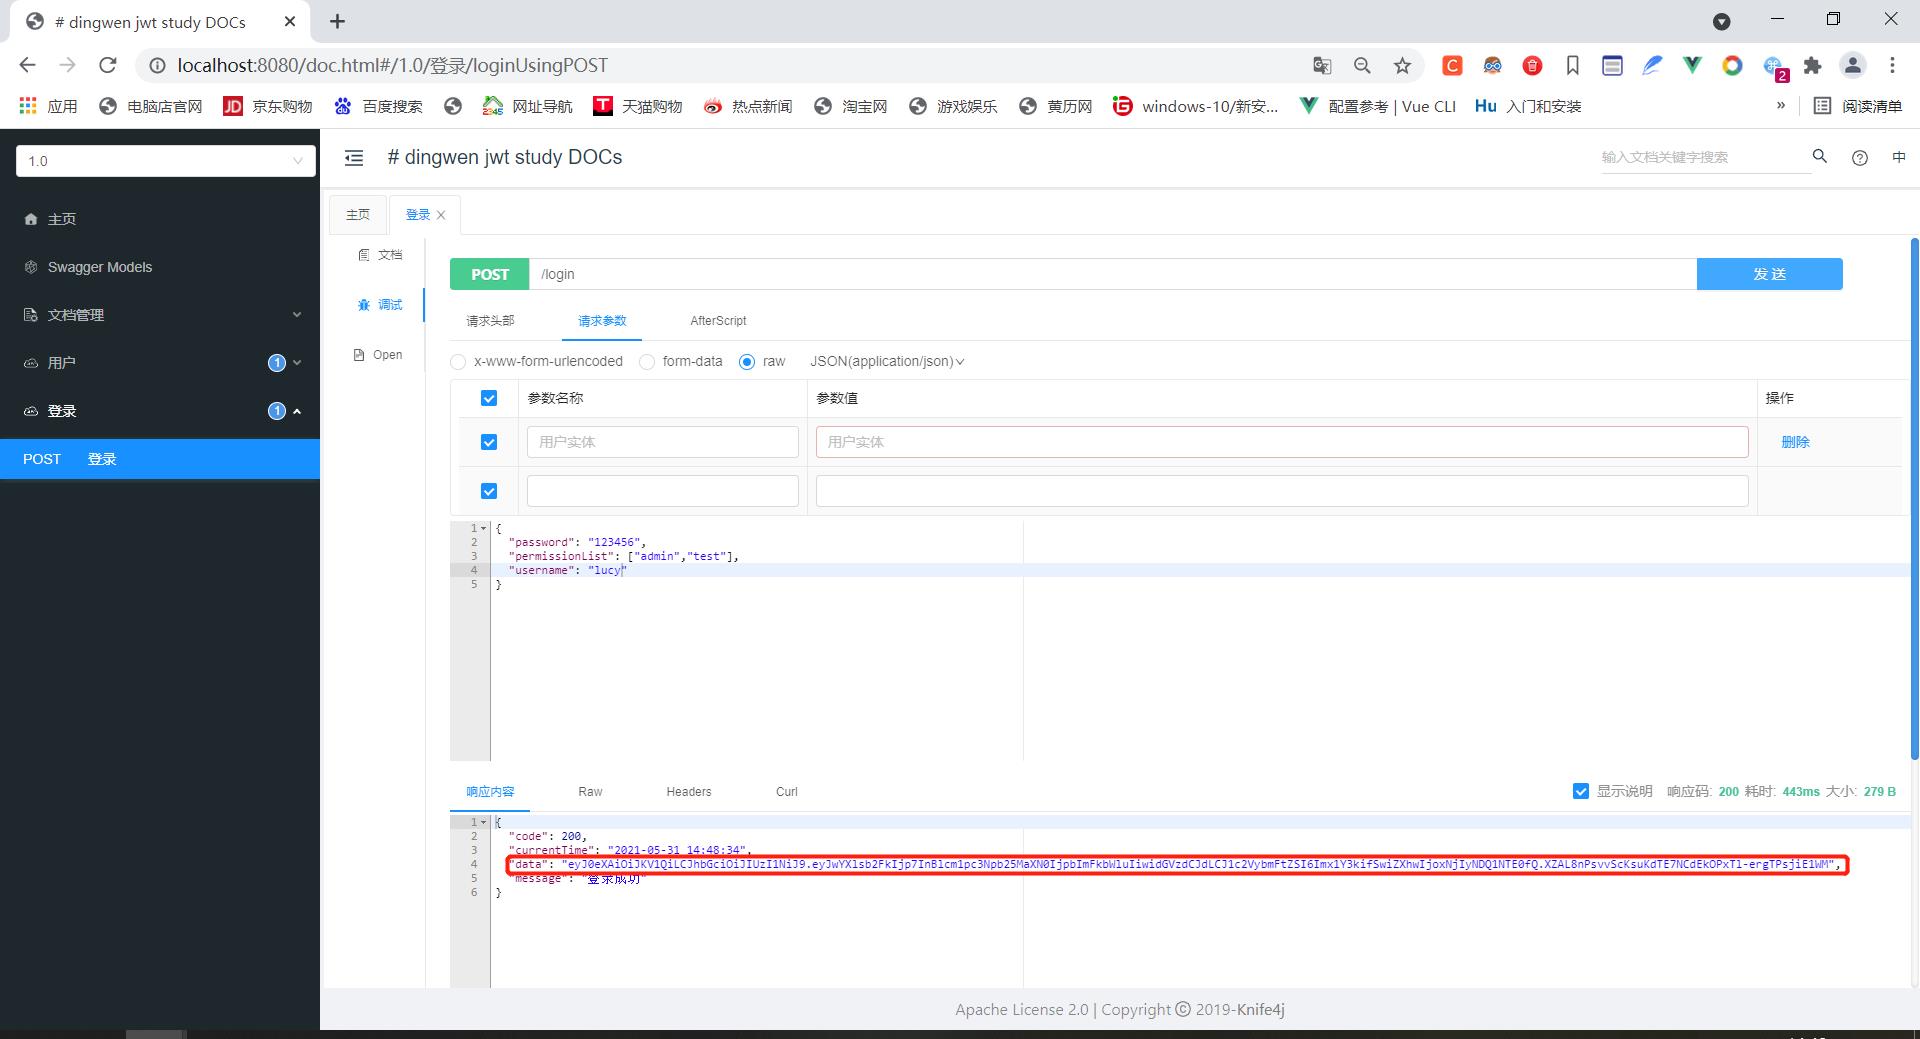
Task: Click the site info icon before URL
Action: coord(157,65)
